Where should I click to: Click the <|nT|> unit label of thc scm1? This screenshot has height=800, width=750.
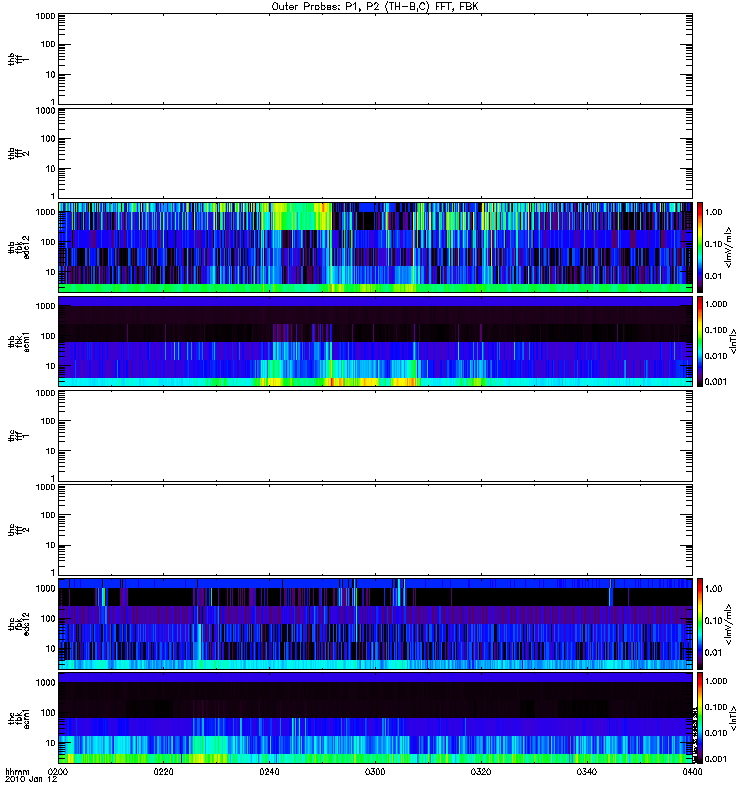[734, 718]
